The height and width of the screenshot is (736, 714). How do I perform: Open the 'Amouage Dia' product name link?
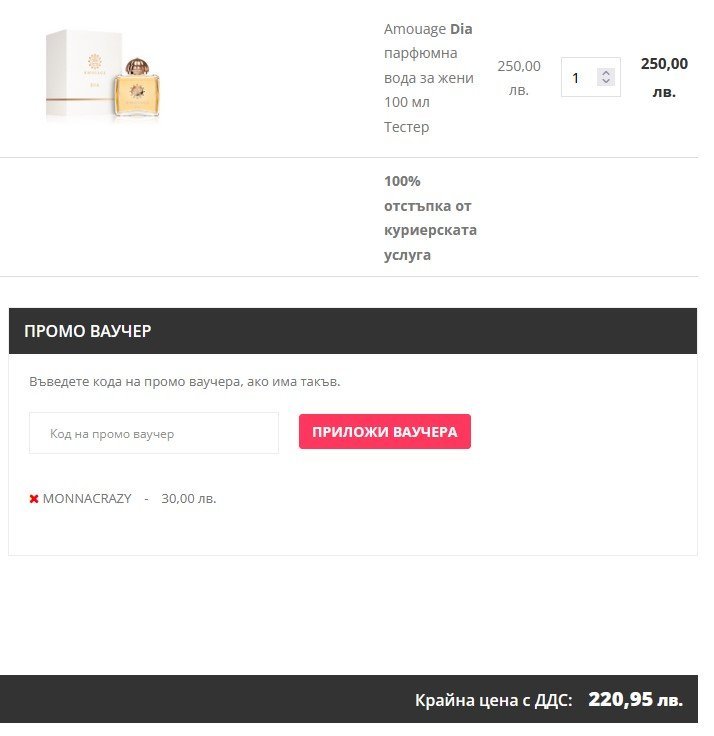coord(428,29)
